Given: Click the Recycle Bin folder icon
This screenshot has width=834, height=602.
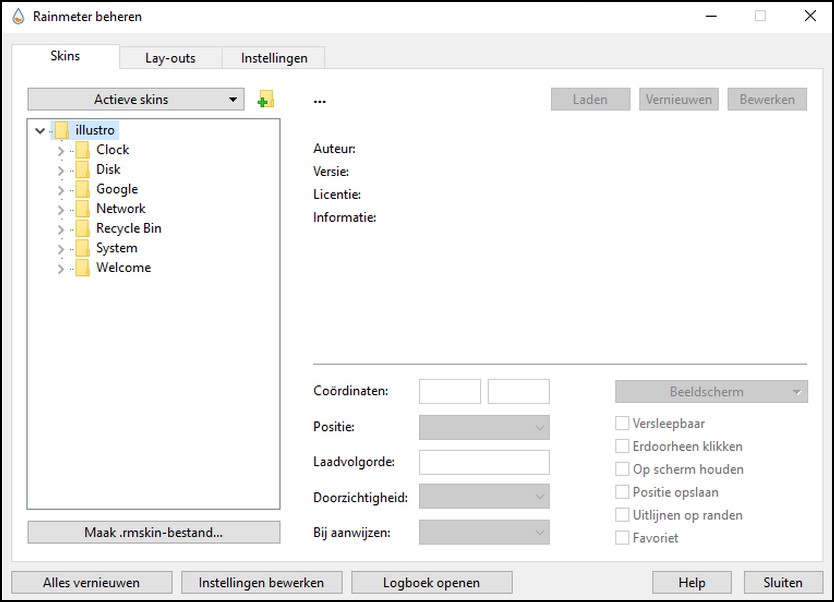Looking at the screenshot, I should pyautogui.click(x=82, y=229).
